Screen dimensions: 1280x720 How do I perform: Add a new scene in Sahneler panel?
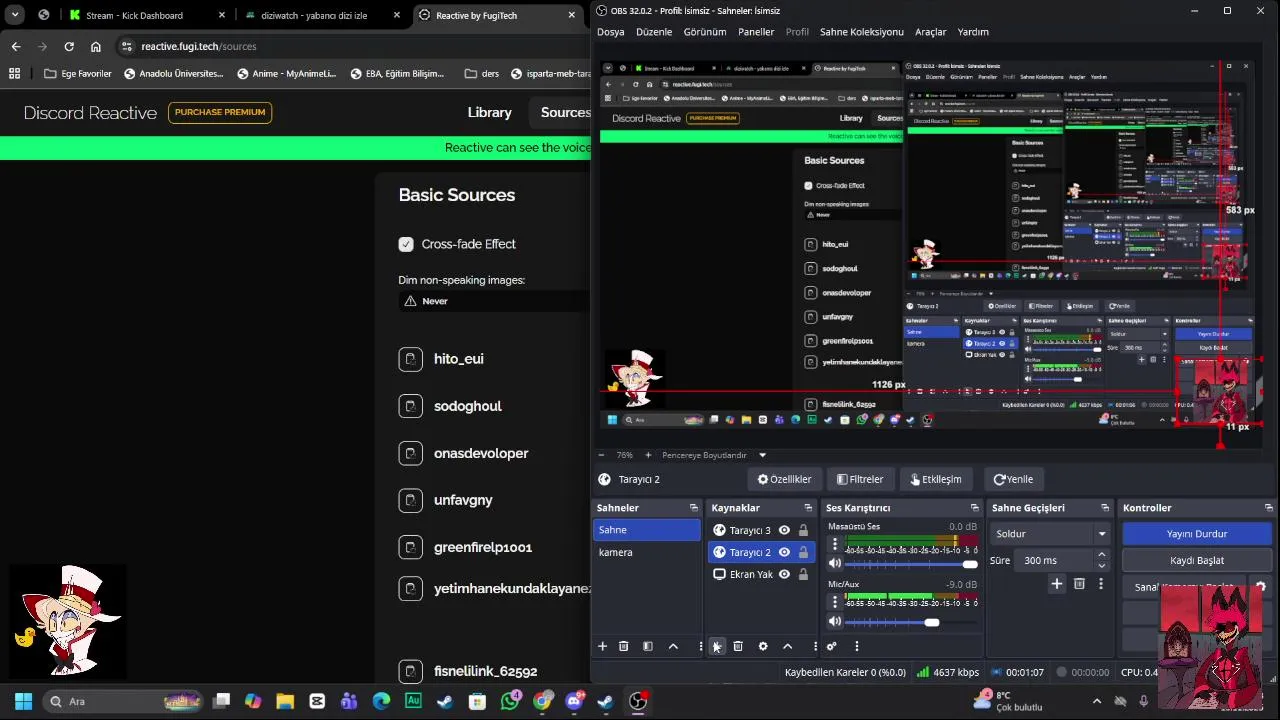click(602, 646)
